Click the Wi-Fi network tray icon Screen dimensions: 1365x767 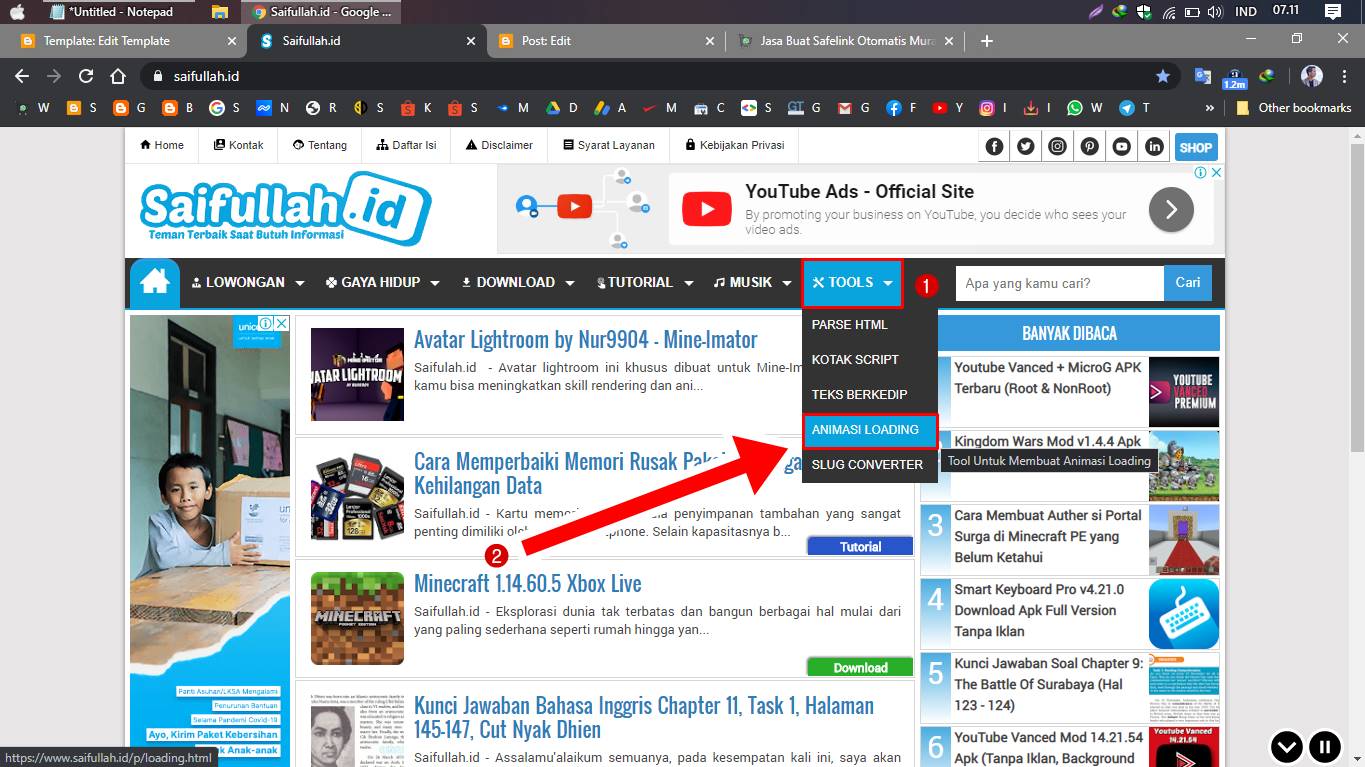coord(1168,12)
